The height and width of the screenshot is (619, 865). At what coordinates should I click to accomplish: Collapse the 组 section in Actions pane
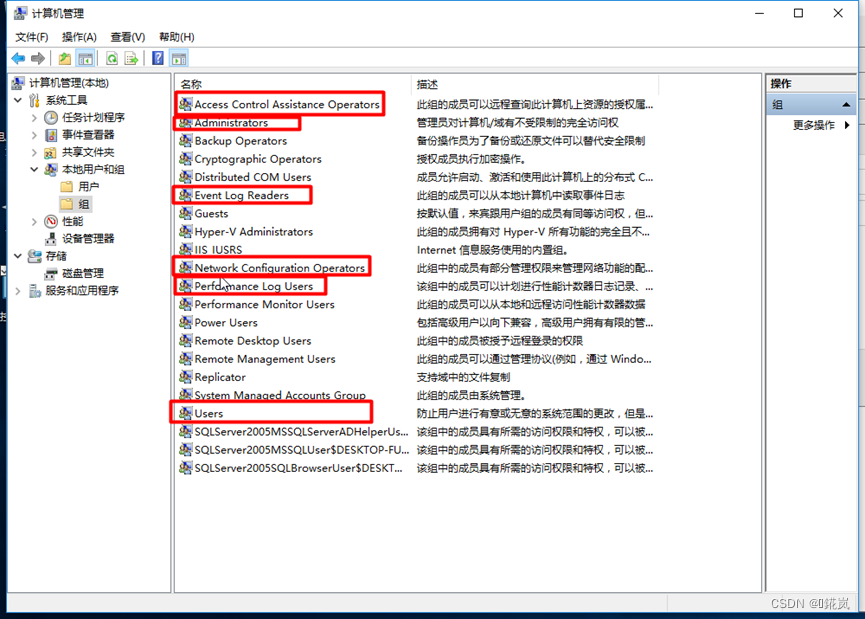point(846,104)
